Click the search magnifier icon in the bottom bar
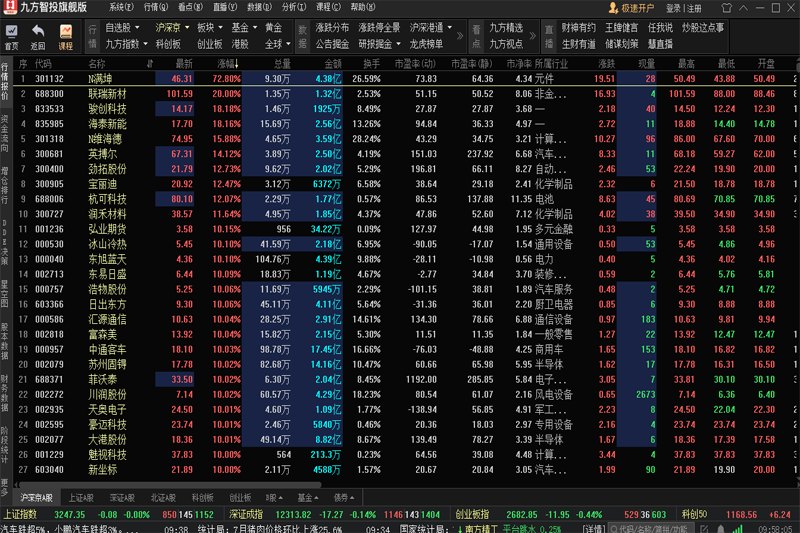800x533 pixels. click(x=611, y=527)
